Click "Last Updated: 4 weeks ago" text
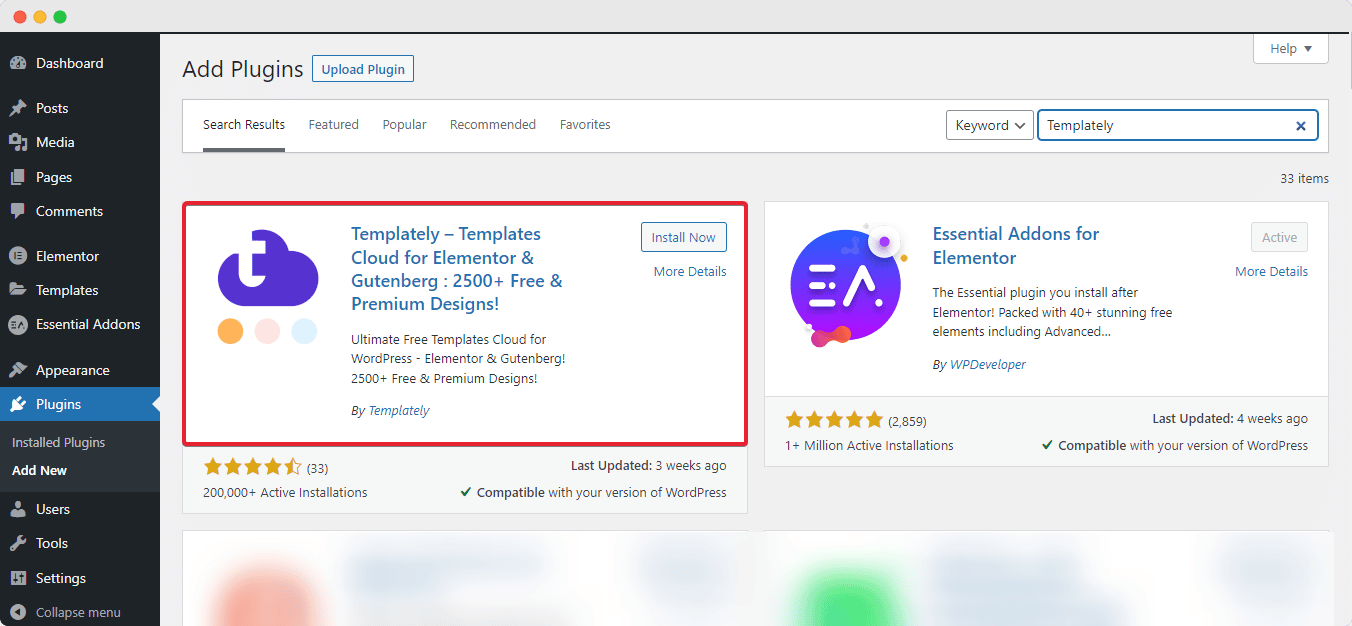The height and width of the screenshot is (626, 1352). click(x=1230, y=419)
